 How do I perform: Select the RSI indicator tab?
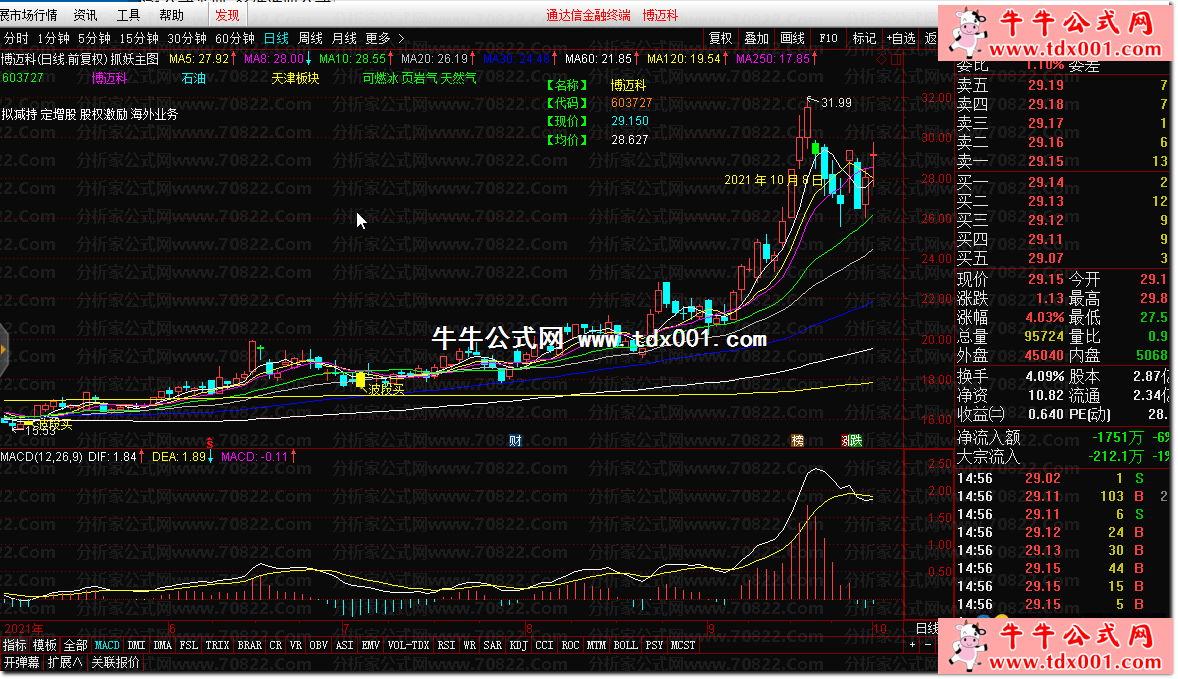click(446, 645)
